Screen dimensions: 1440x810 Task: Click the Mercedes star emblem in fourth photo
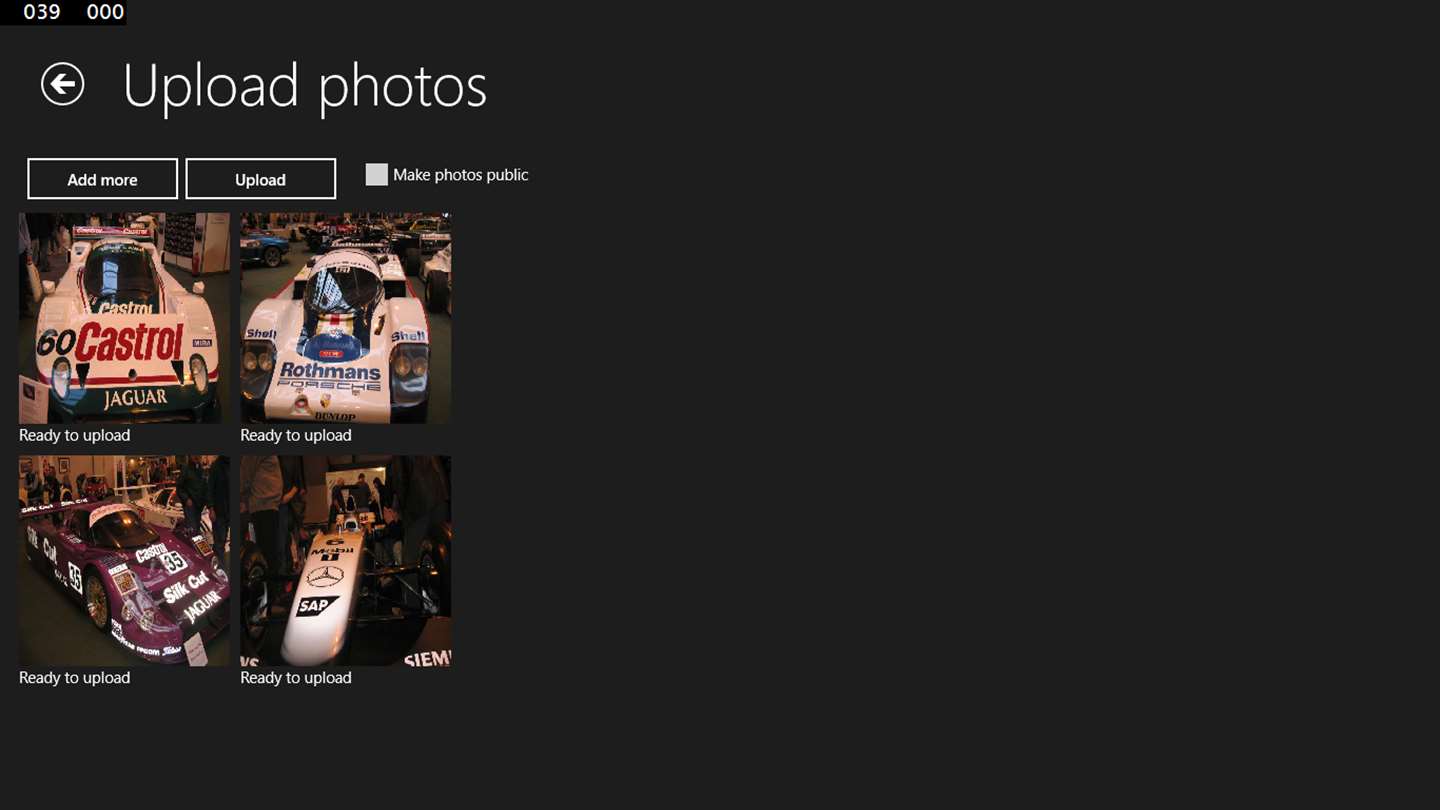coord(325,576)
